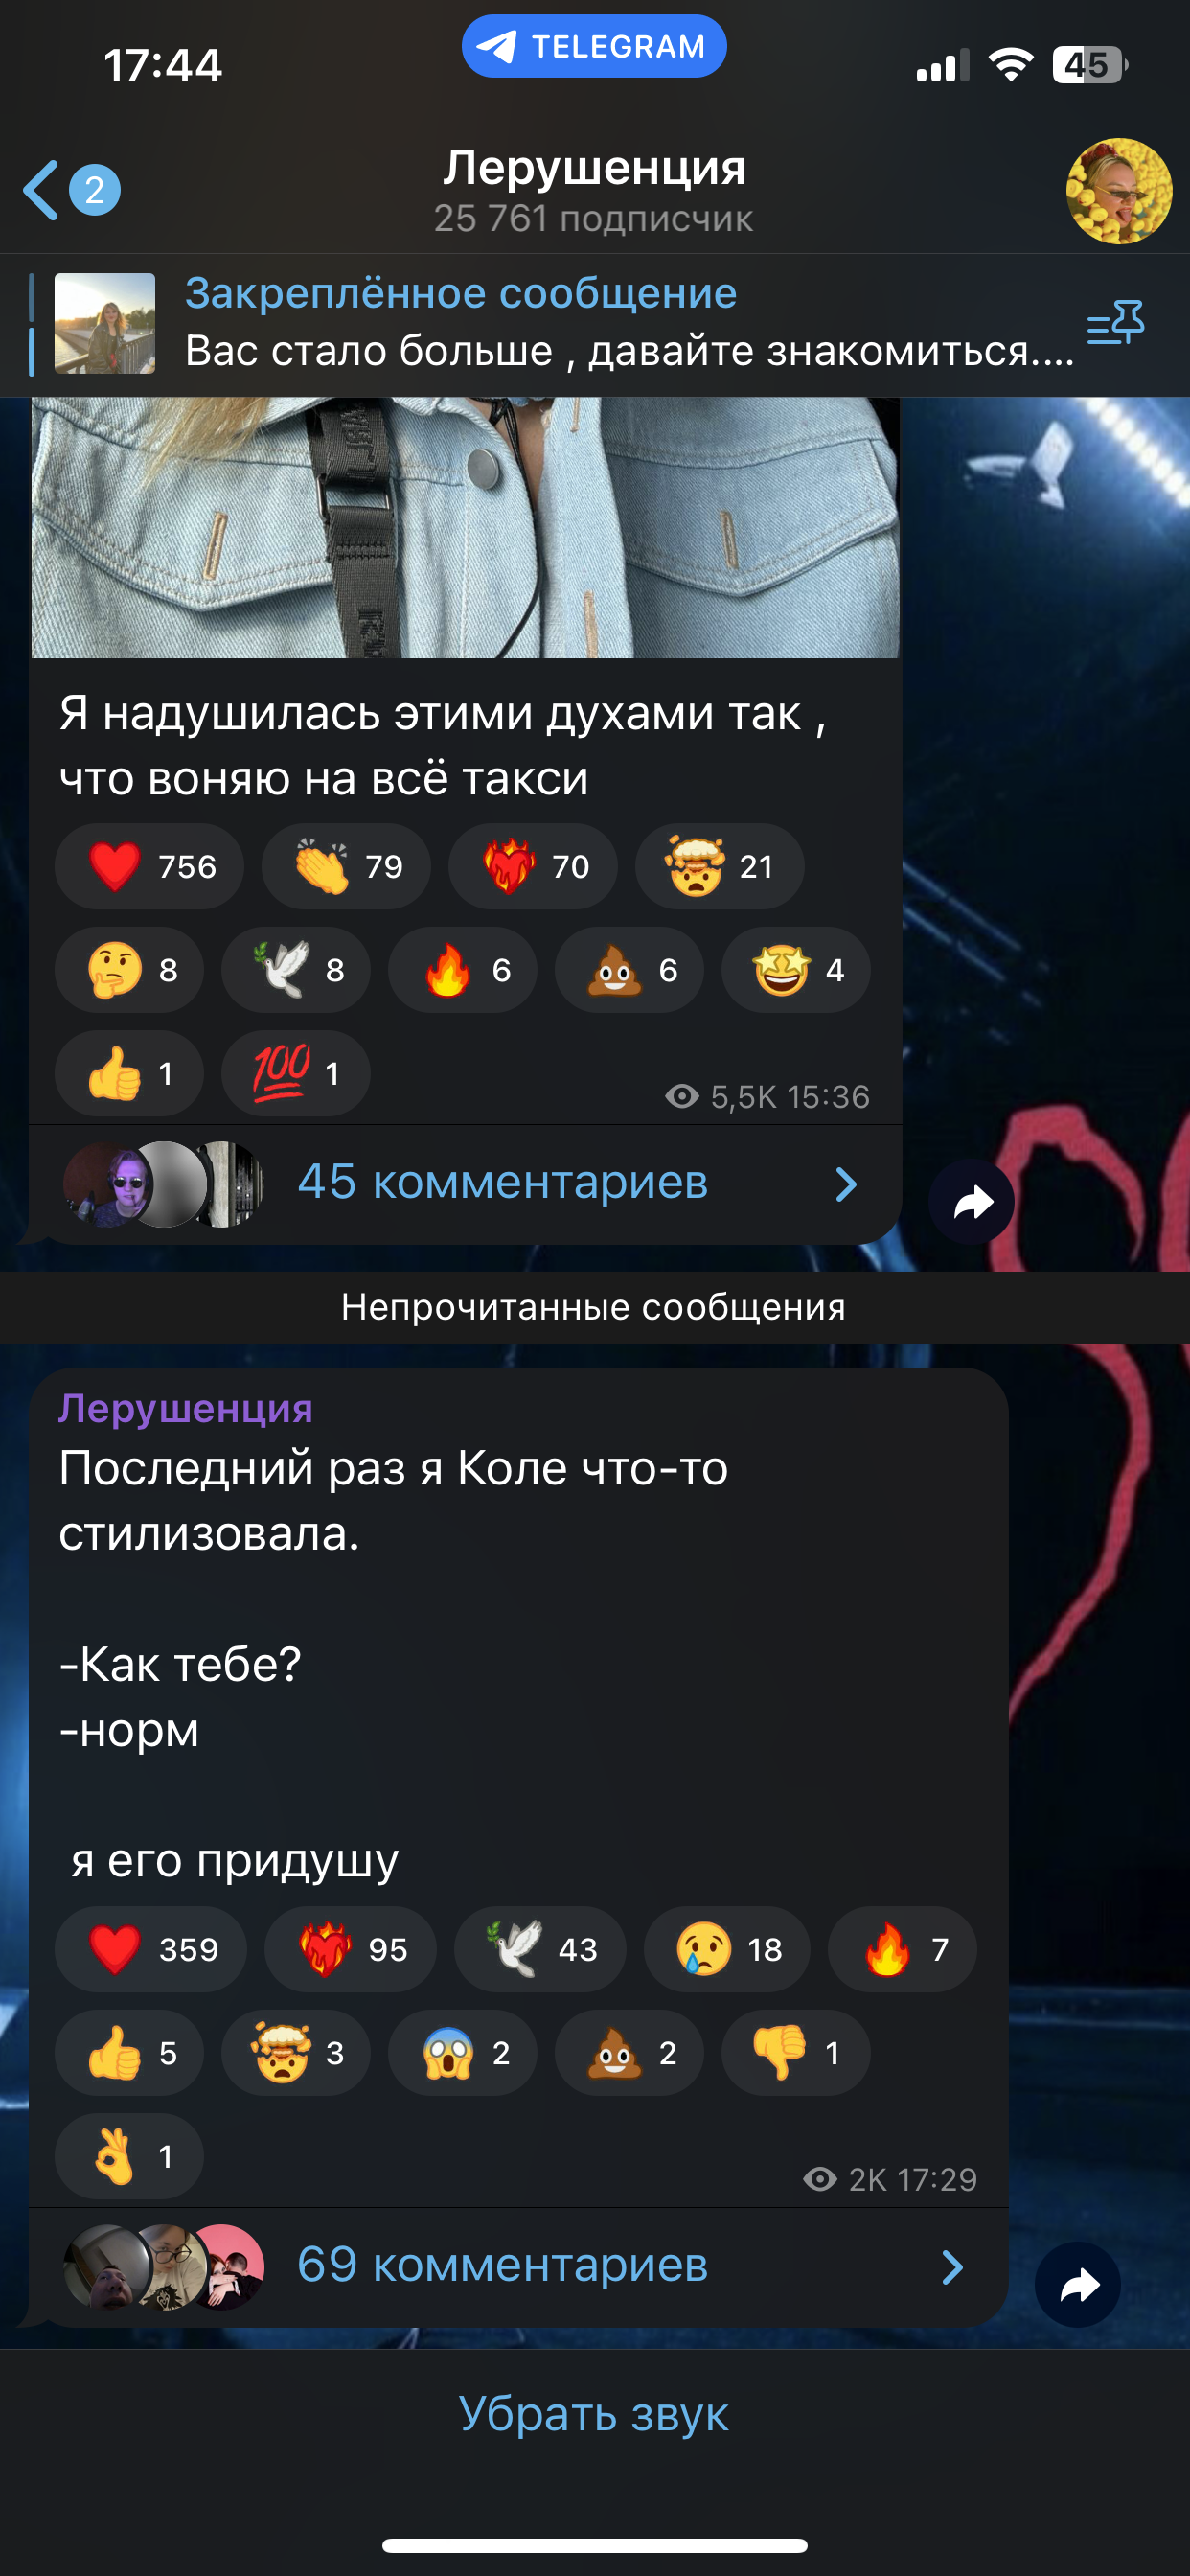Toggle the red heart reaction showing 756

pos(149,866)
